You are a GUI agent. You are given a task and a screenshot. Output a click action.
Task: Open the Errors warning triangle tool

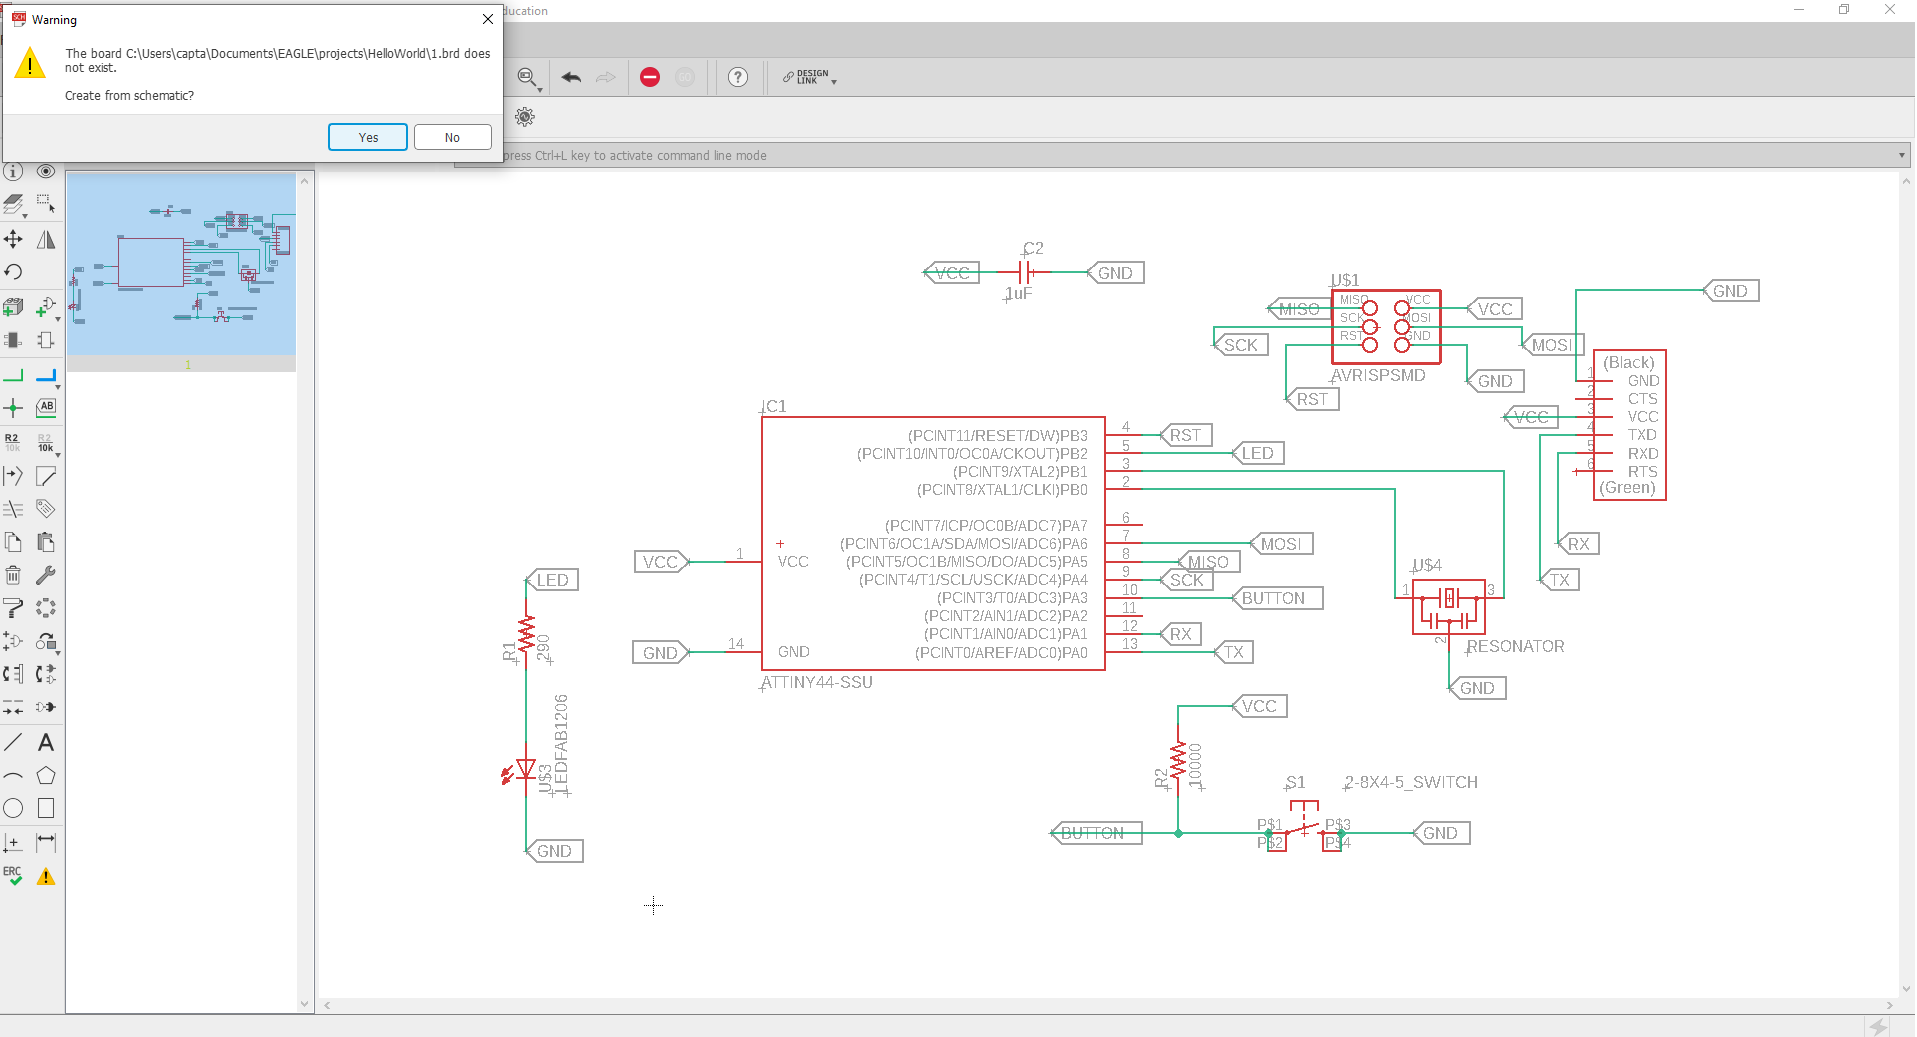coord(46,876)
